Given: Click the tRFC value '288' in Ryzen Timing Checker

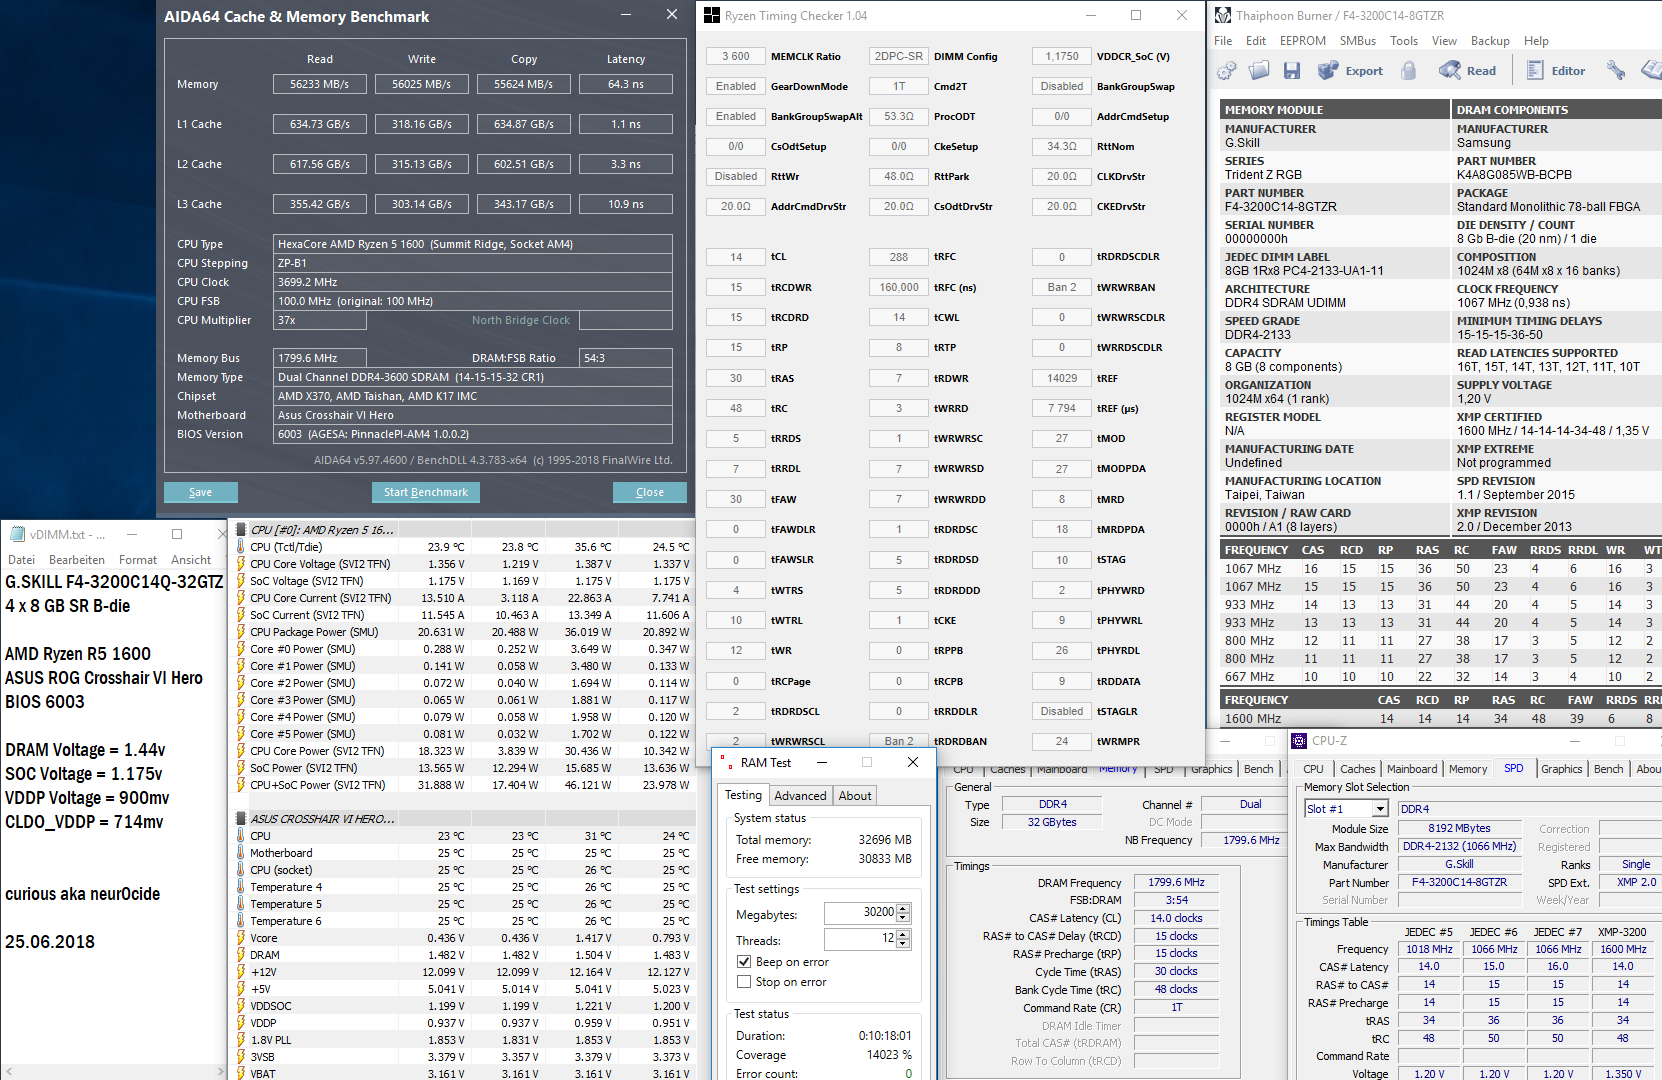Looking at the screenshot, I should [899, 257].
